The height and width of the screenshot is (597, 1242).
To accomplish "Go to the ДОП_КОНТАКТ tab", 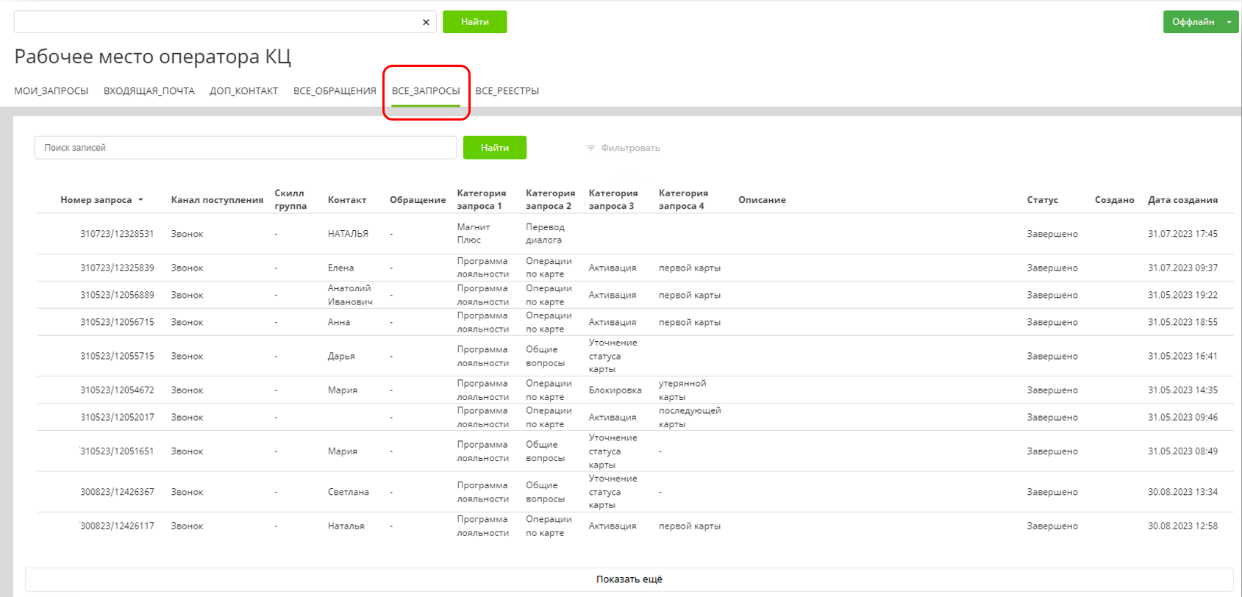I will [244, 91].
